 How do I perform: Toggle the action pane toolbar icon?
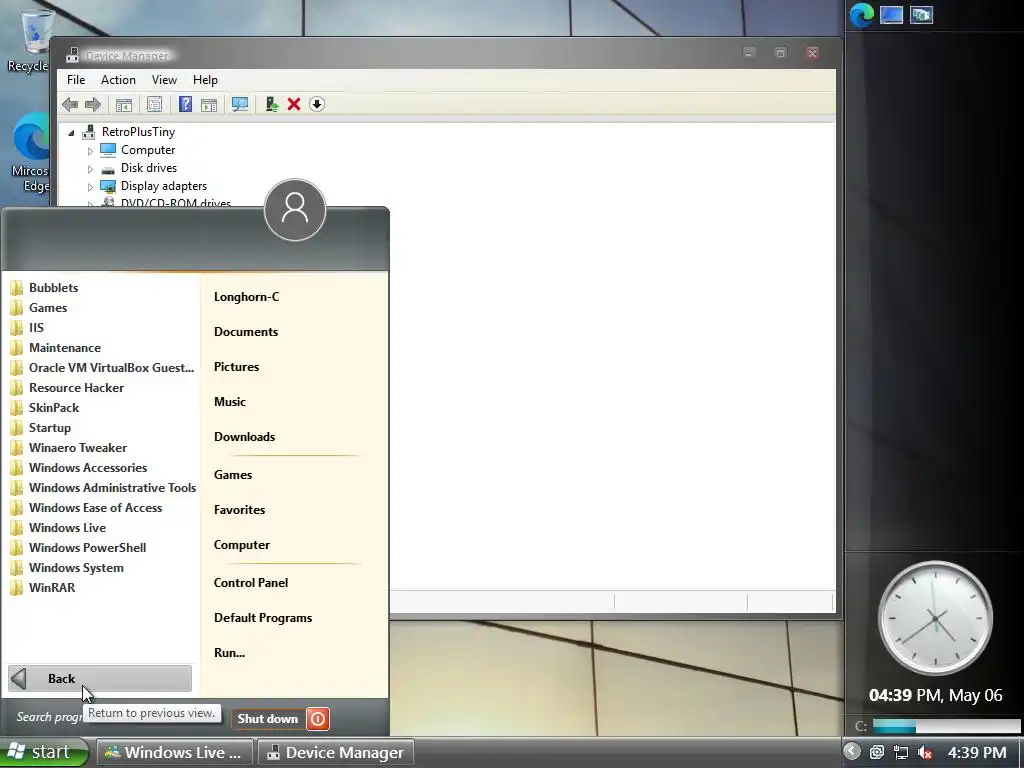coord(209,104)
